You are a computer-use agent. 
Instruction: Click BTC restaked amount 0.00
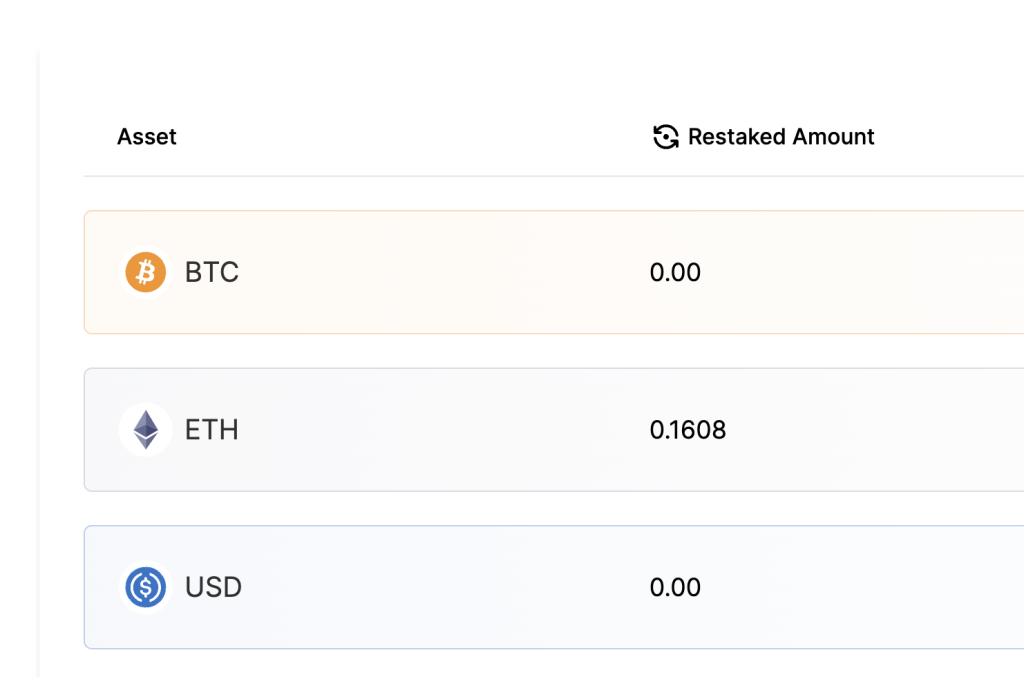(675, 272)
